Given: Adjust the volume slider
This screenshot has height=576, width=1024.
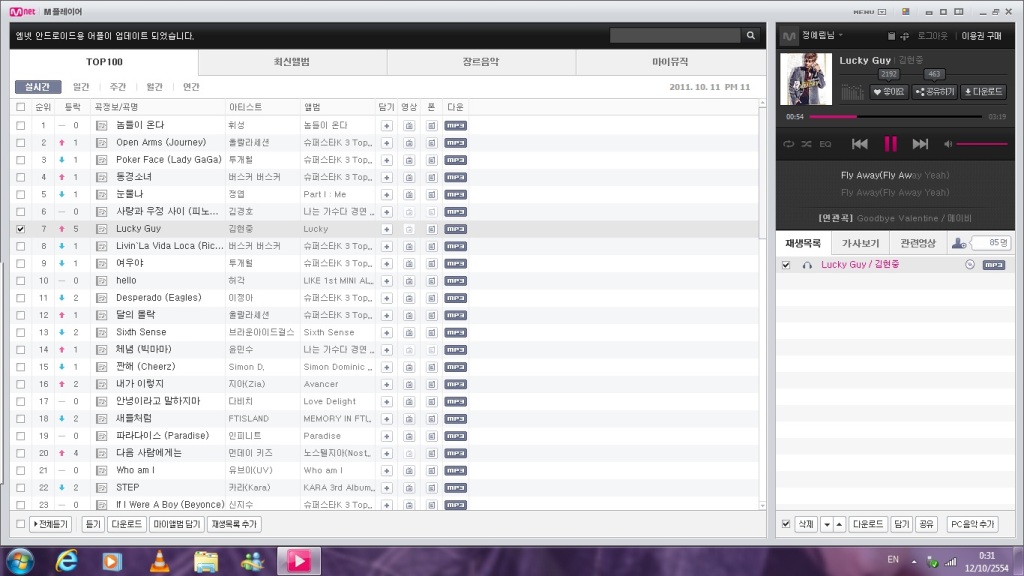Looking at the screenshot, I should (982, 144).
